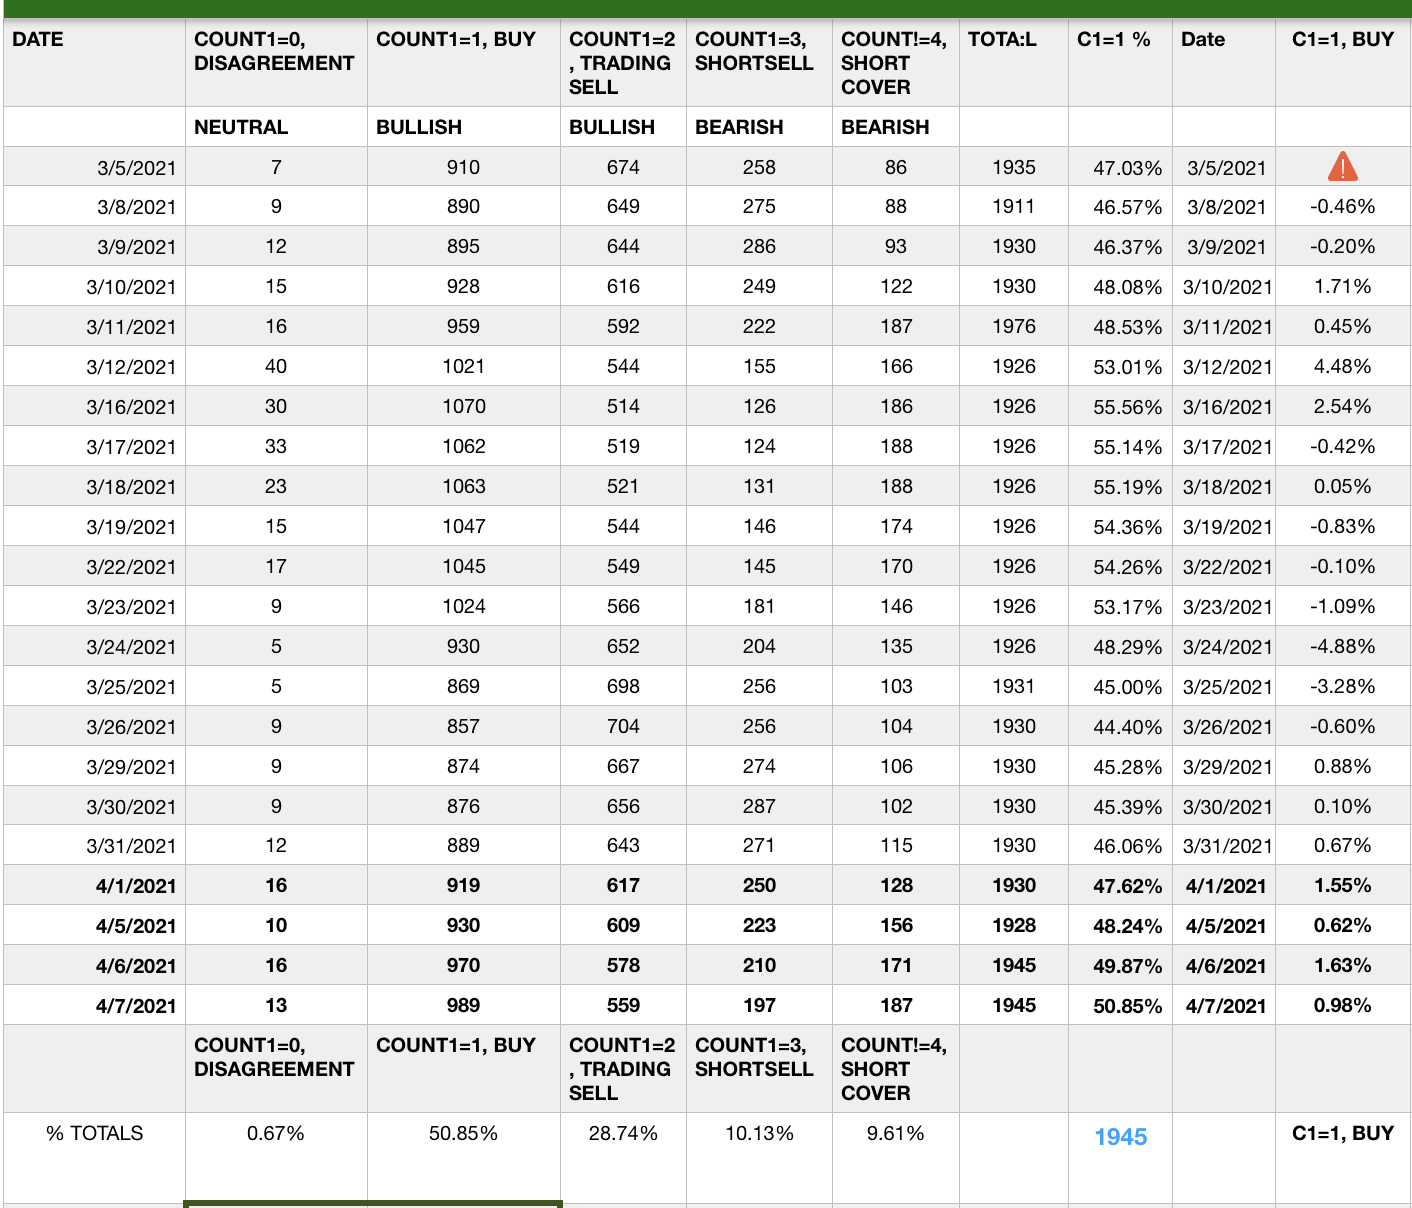This screenshot has height=1208, width=1412.
Task: Select the -0.83% change cell
Action: click(1342, 527)
